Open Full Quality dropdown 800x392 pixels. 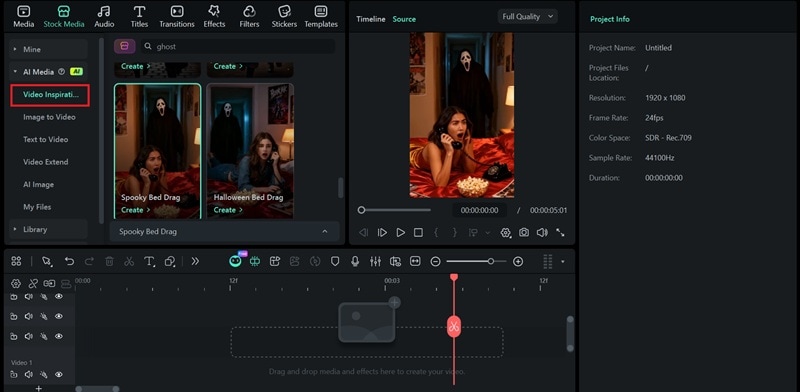coord(527,16)
